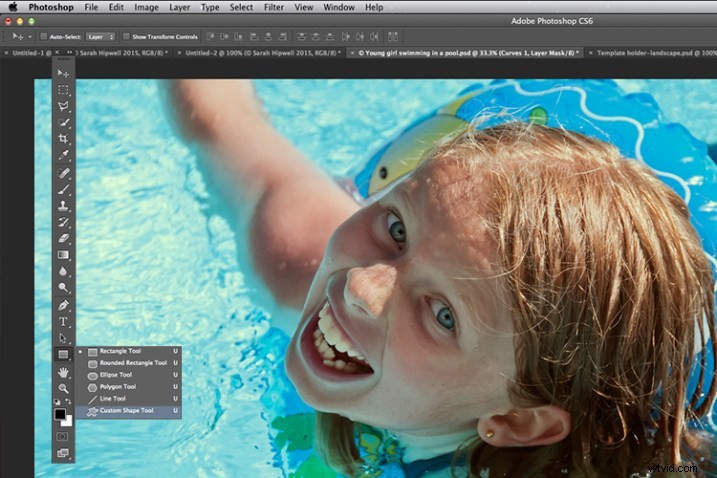Toggle Quick Mask mode
717x478 pixels.
[63, 437]
